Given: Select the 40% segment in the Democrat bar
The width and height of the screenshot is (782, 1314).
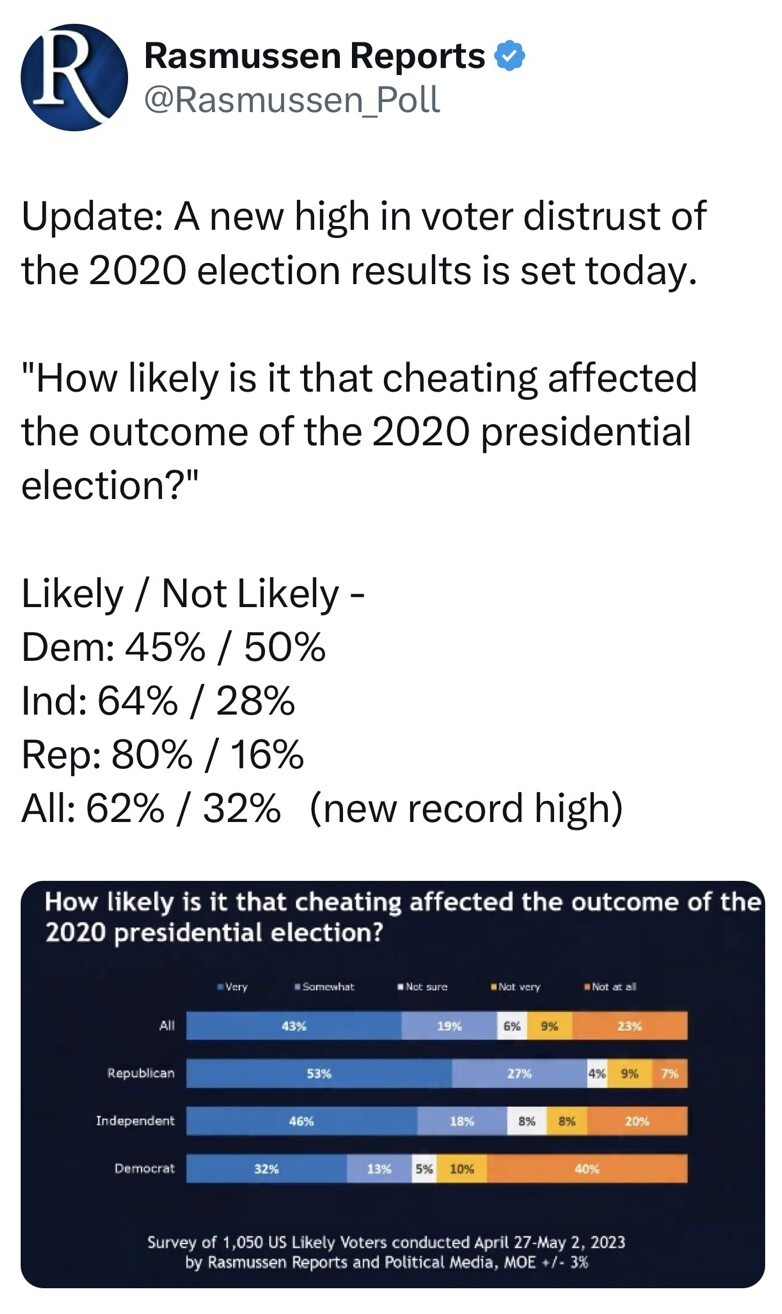Looking at the screenshot, I should (586, 1168).
